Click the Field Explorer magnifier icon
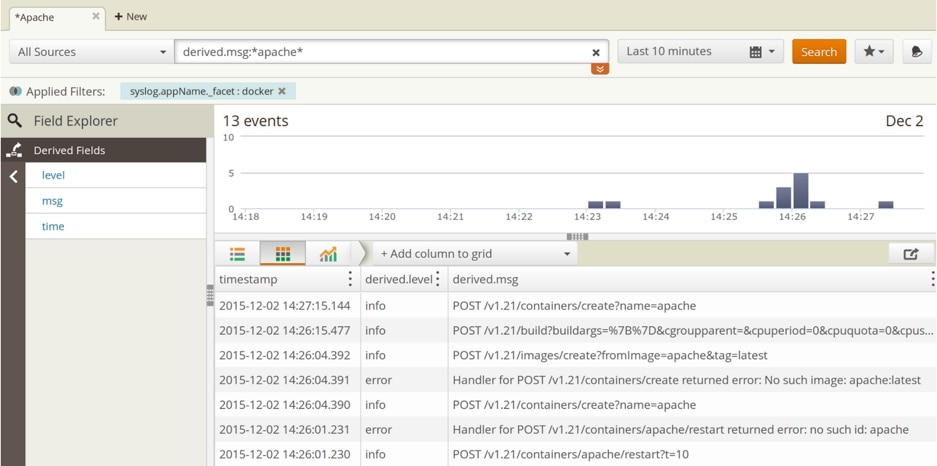The image size is (937, 466). point(14,121)
